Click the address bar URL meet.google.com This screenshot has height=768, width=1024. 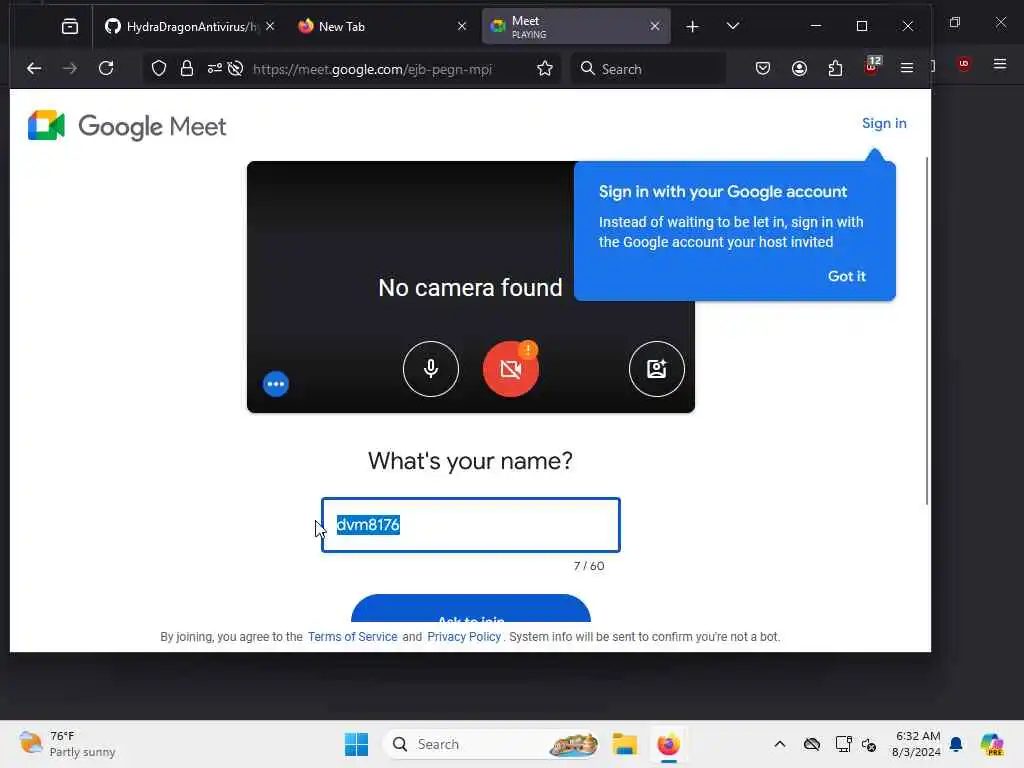tap(372, 69)
